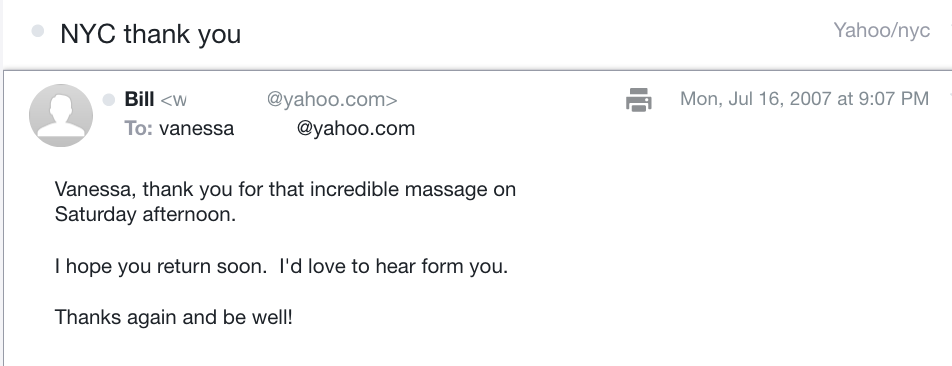Click the Mon, Jul 16, 2007 timestamp
Screen dimensions: 952x366
pyautogui.click(x=804, y=98)
